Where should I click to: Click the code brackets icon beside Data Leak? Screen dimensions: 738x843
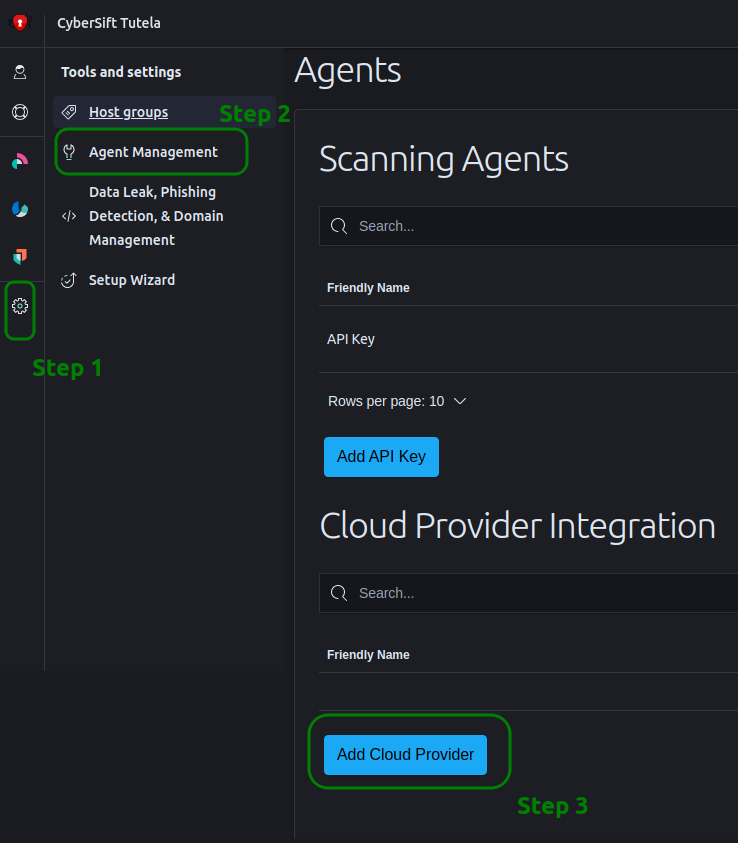pyautogui.click(x=69, y=216)
